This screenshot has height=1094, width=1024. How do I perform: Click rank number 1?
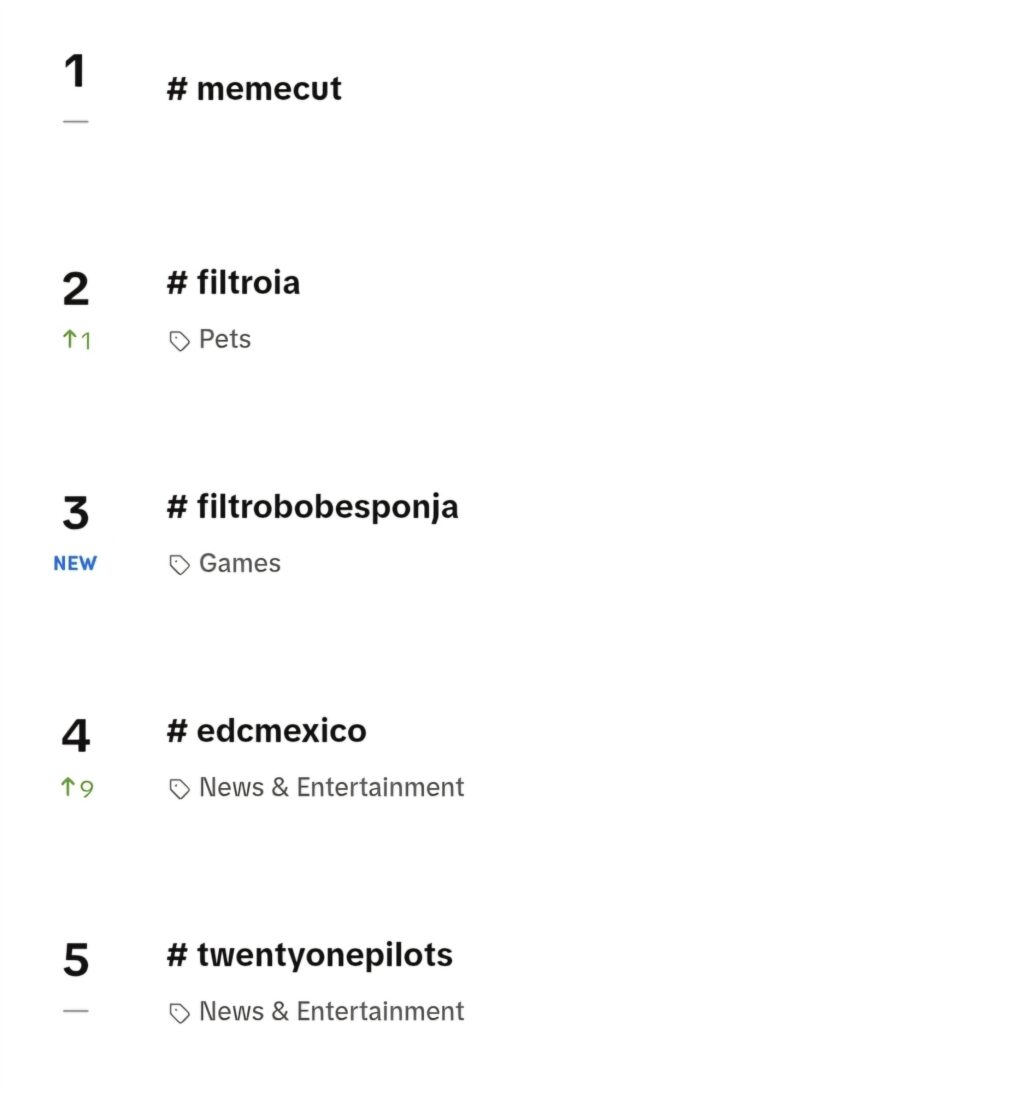75,70
